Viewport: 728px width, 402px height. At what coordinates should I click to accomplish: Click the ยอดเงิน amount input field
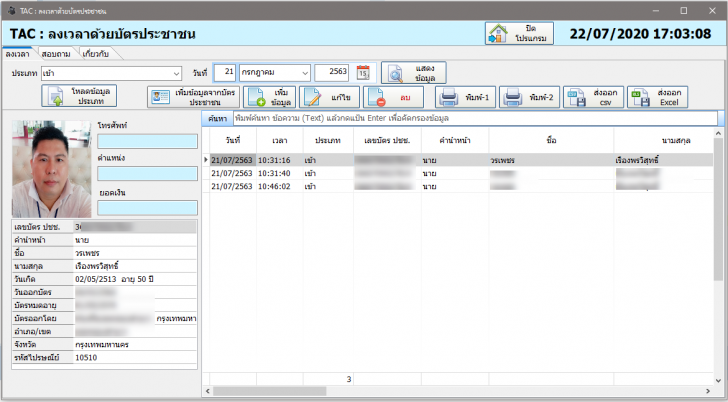(147, 208)
